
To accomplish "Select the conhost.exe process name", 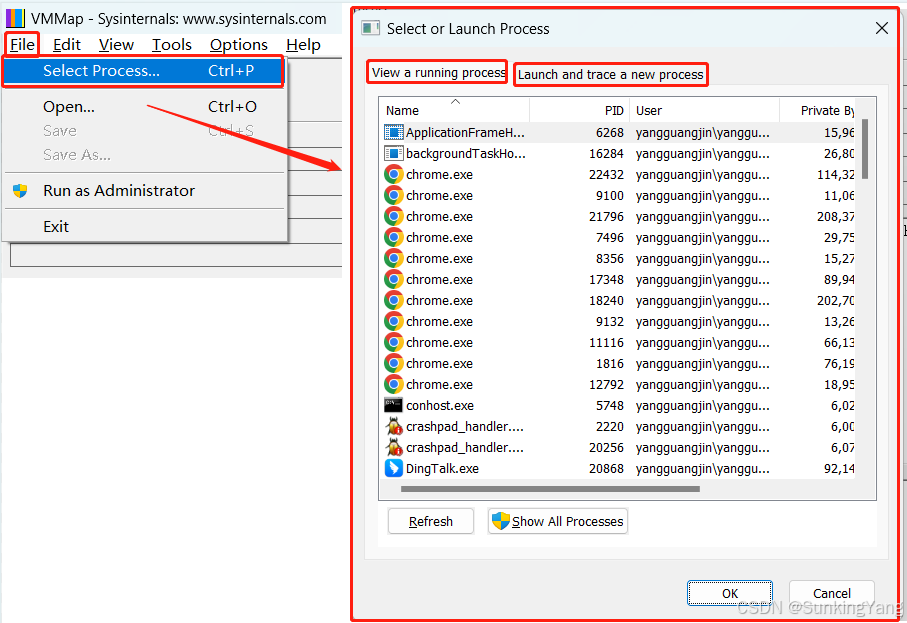I will pyautogui.click(x=440, y=405).
